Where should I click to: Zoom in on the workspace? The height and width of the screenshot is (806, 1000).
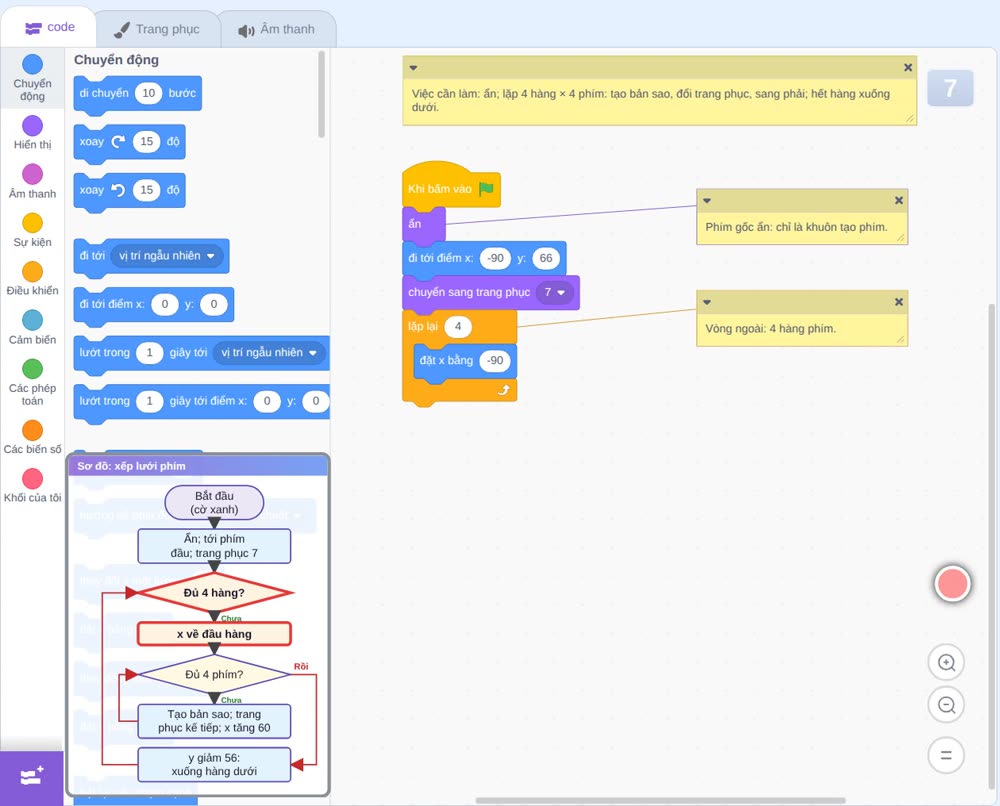[x=946, y=663]
